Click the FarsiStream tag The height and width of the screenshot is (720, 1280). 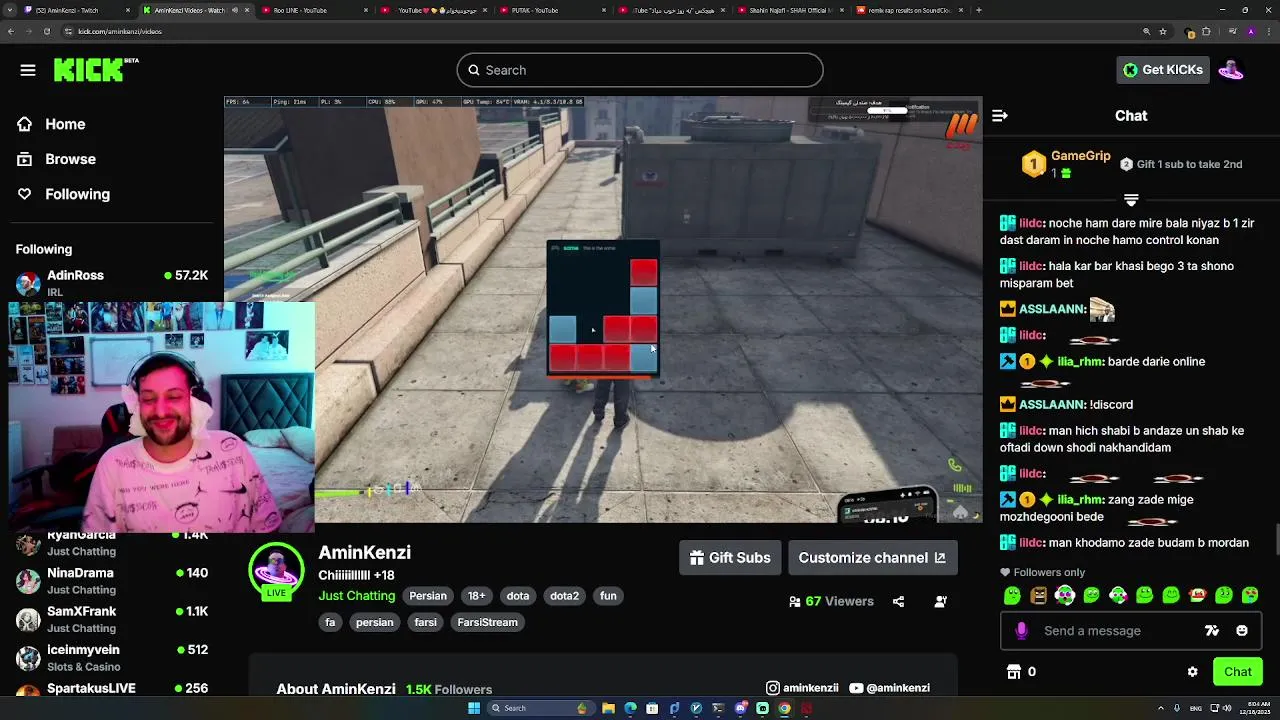coord(488,622)
